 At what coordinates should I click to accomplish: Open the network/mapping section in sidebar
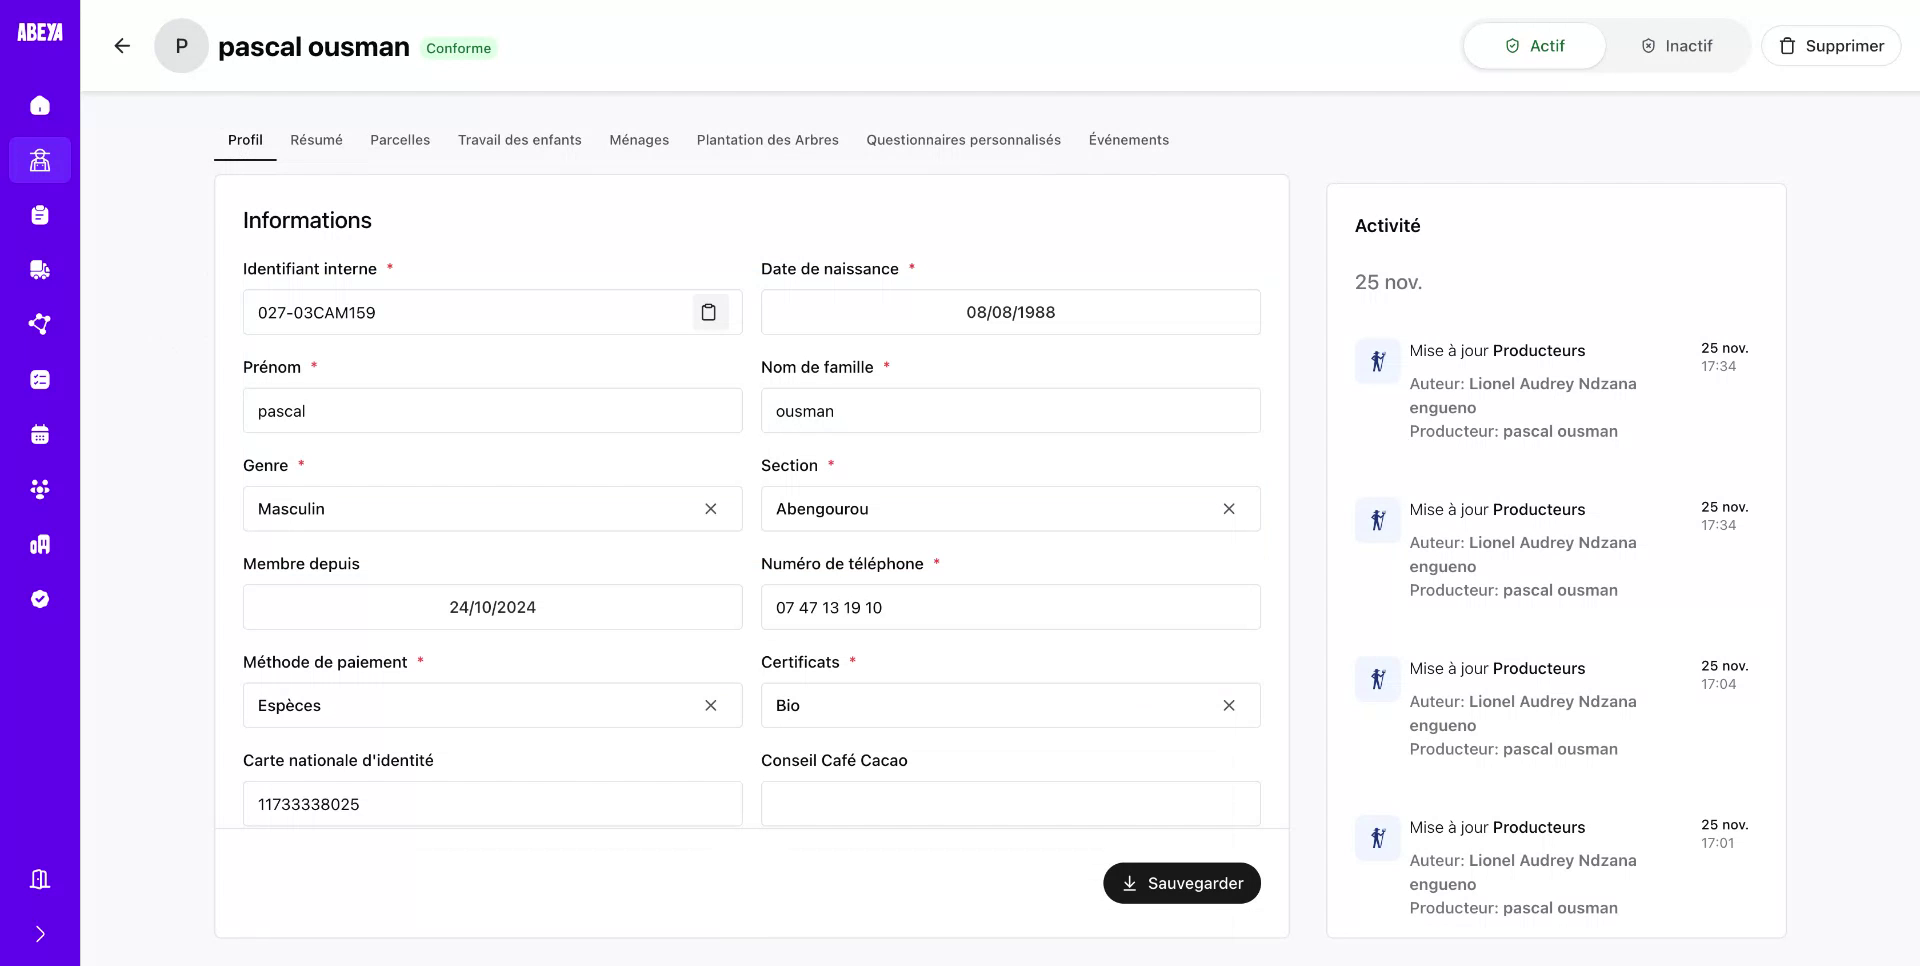(x=40, y=324)
